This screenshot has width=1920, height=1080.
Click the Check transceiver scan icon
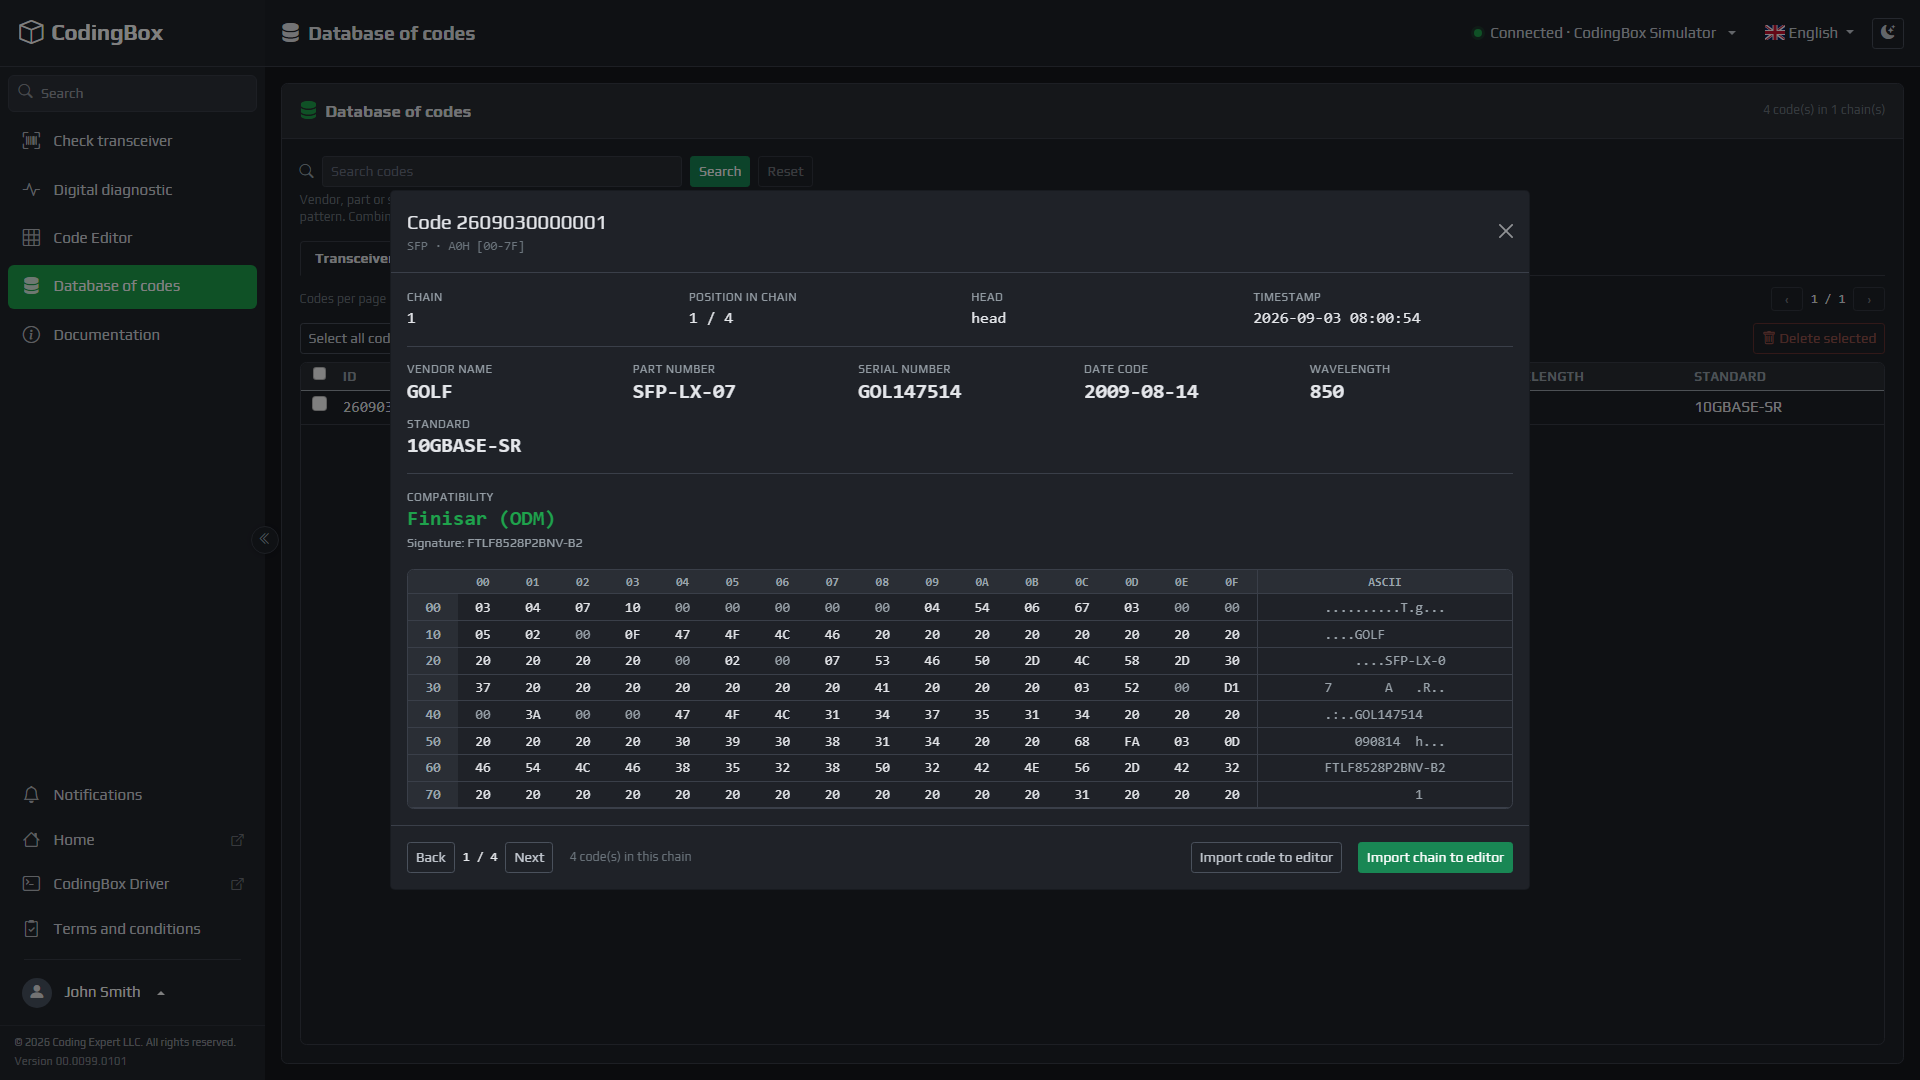click(x=32, y=141)
